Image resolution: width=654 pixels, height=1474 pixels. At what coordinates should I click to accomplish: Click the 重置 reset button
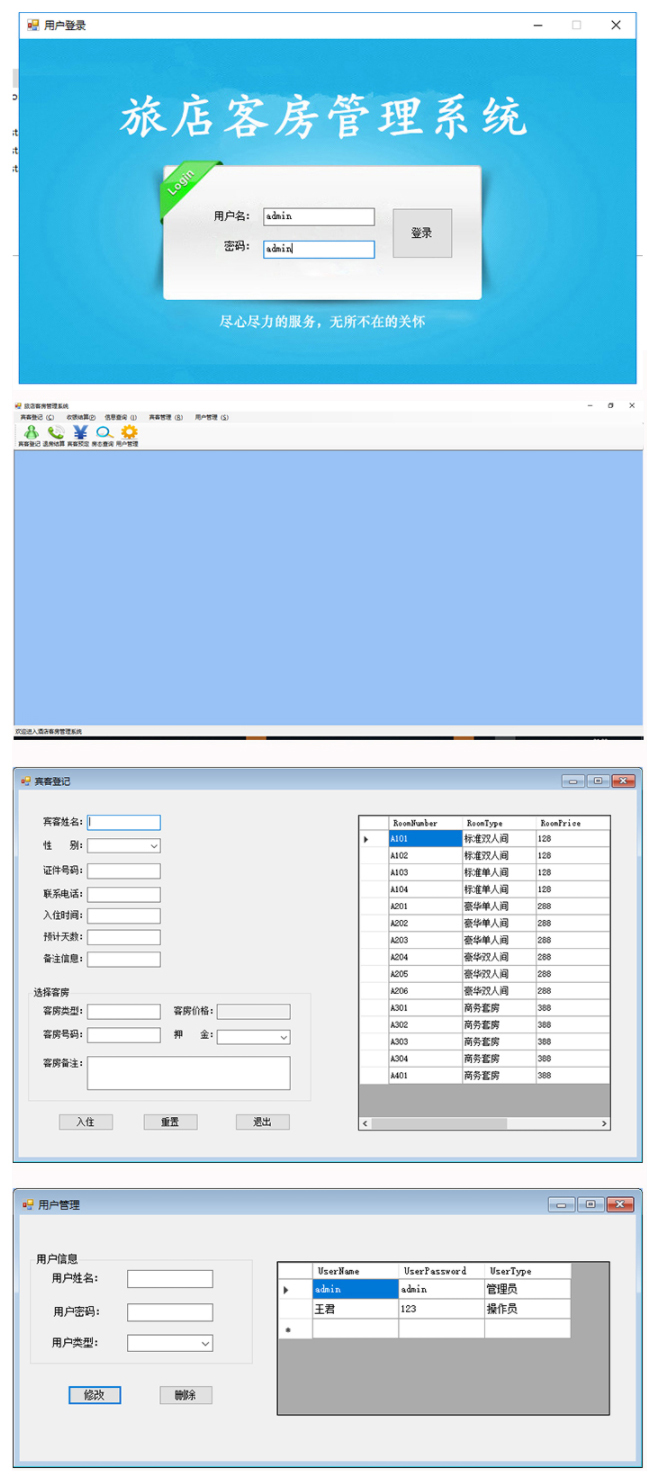[170, 1122]
